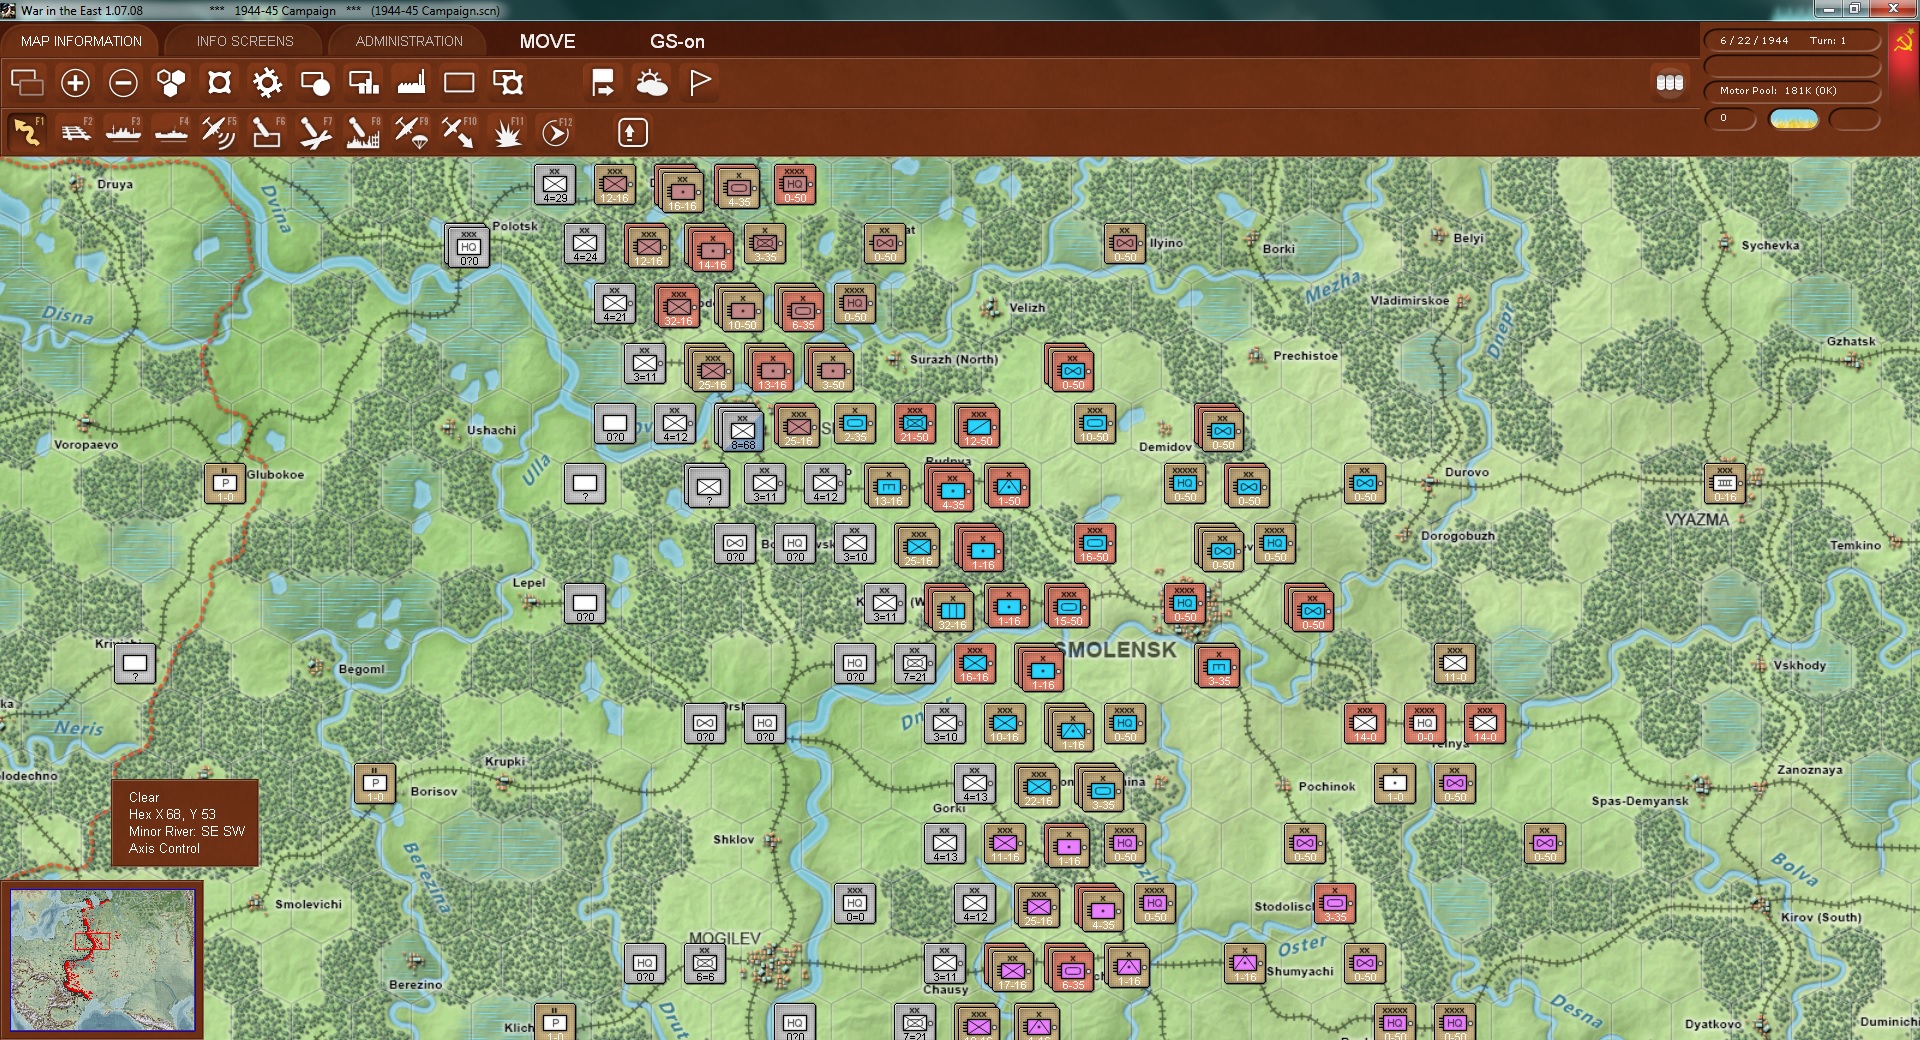Click the rectangle with ring overlay icon
Viewport: 1920px width, 1040px height.
point(508,82)
